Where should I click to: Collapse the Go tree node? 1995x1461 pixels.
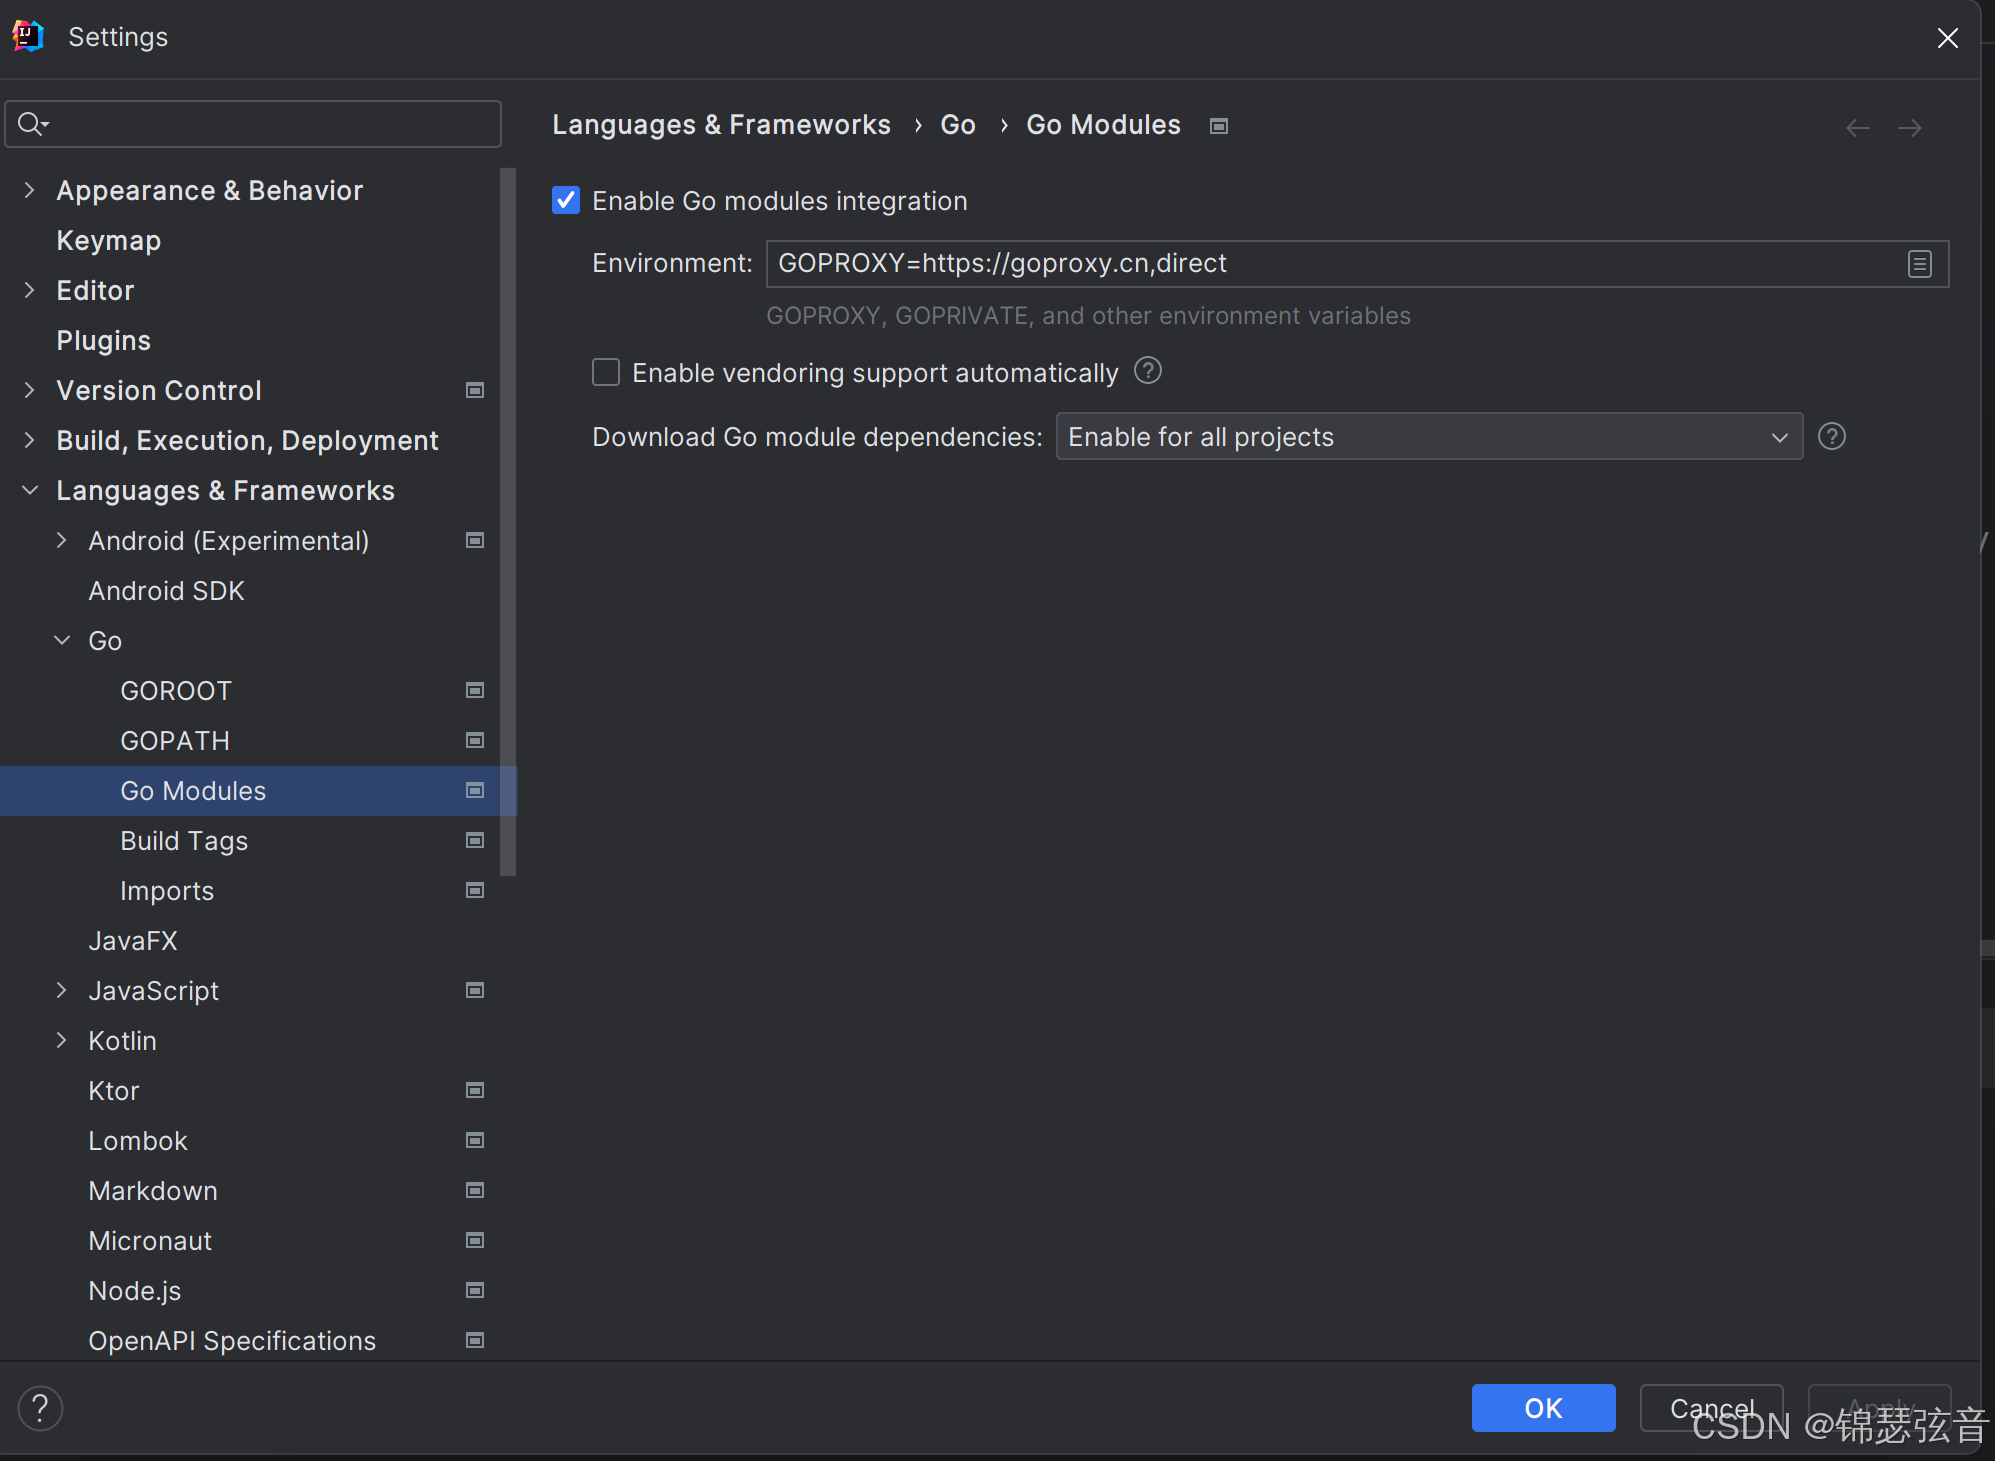[62, 640]
